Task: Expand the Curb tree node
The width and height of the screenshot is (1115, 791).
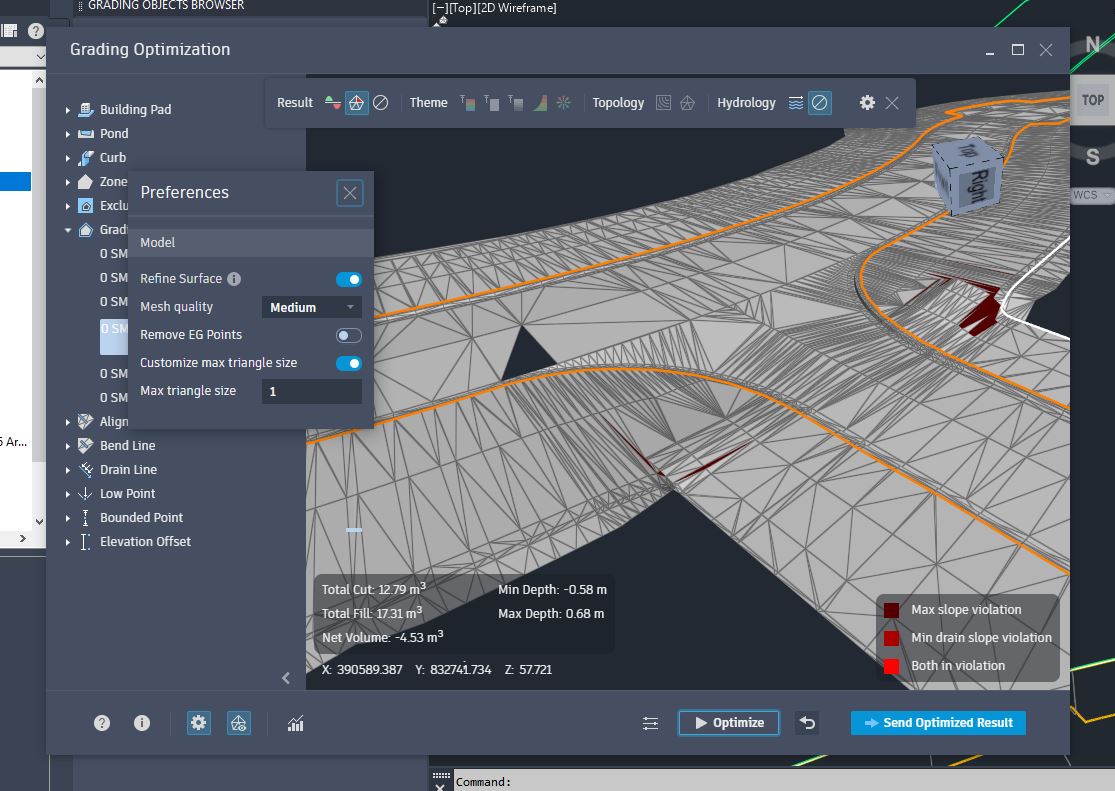Action: pos(68,159)
